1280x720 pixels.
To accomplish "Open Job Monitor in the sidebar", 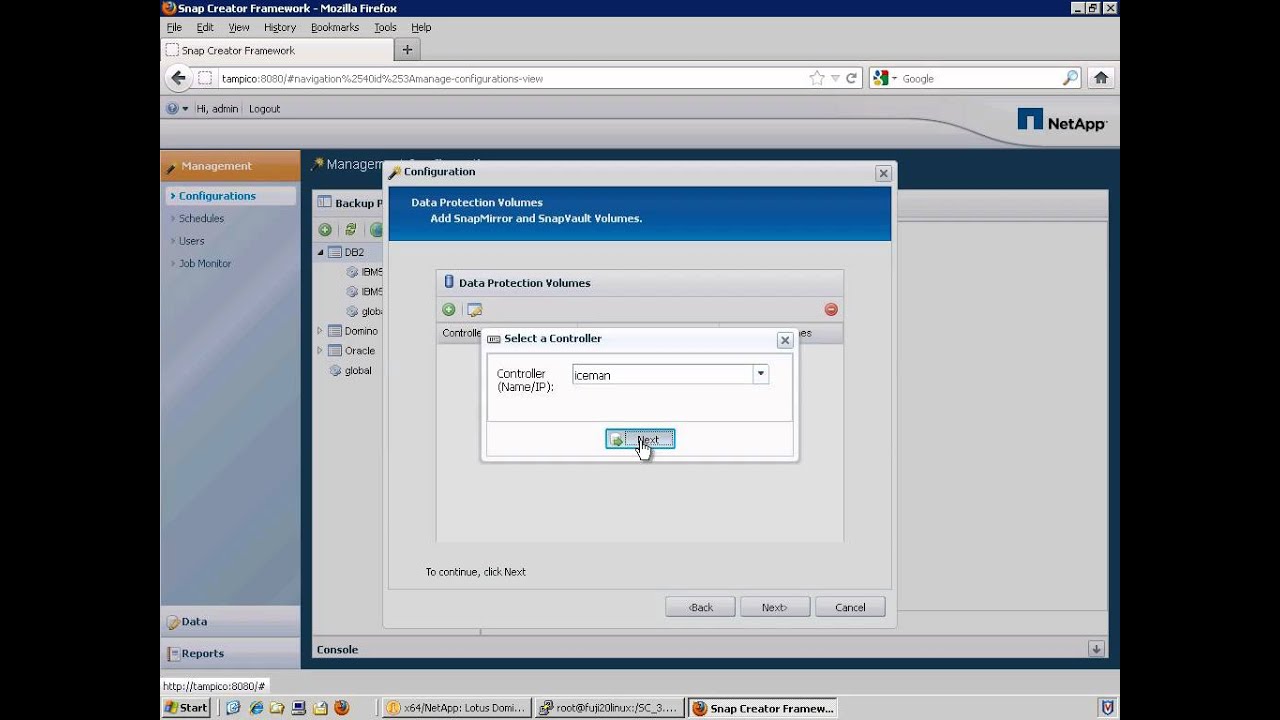I will 204,263.
